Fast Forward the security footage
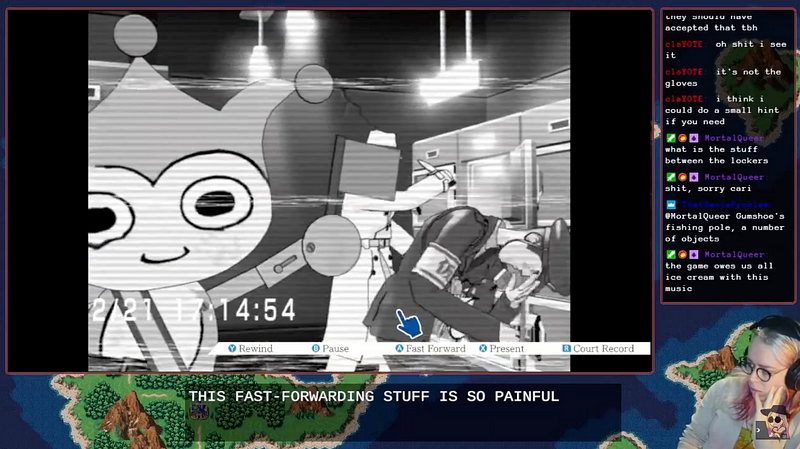800x449 pixels. tap(431, 348)
